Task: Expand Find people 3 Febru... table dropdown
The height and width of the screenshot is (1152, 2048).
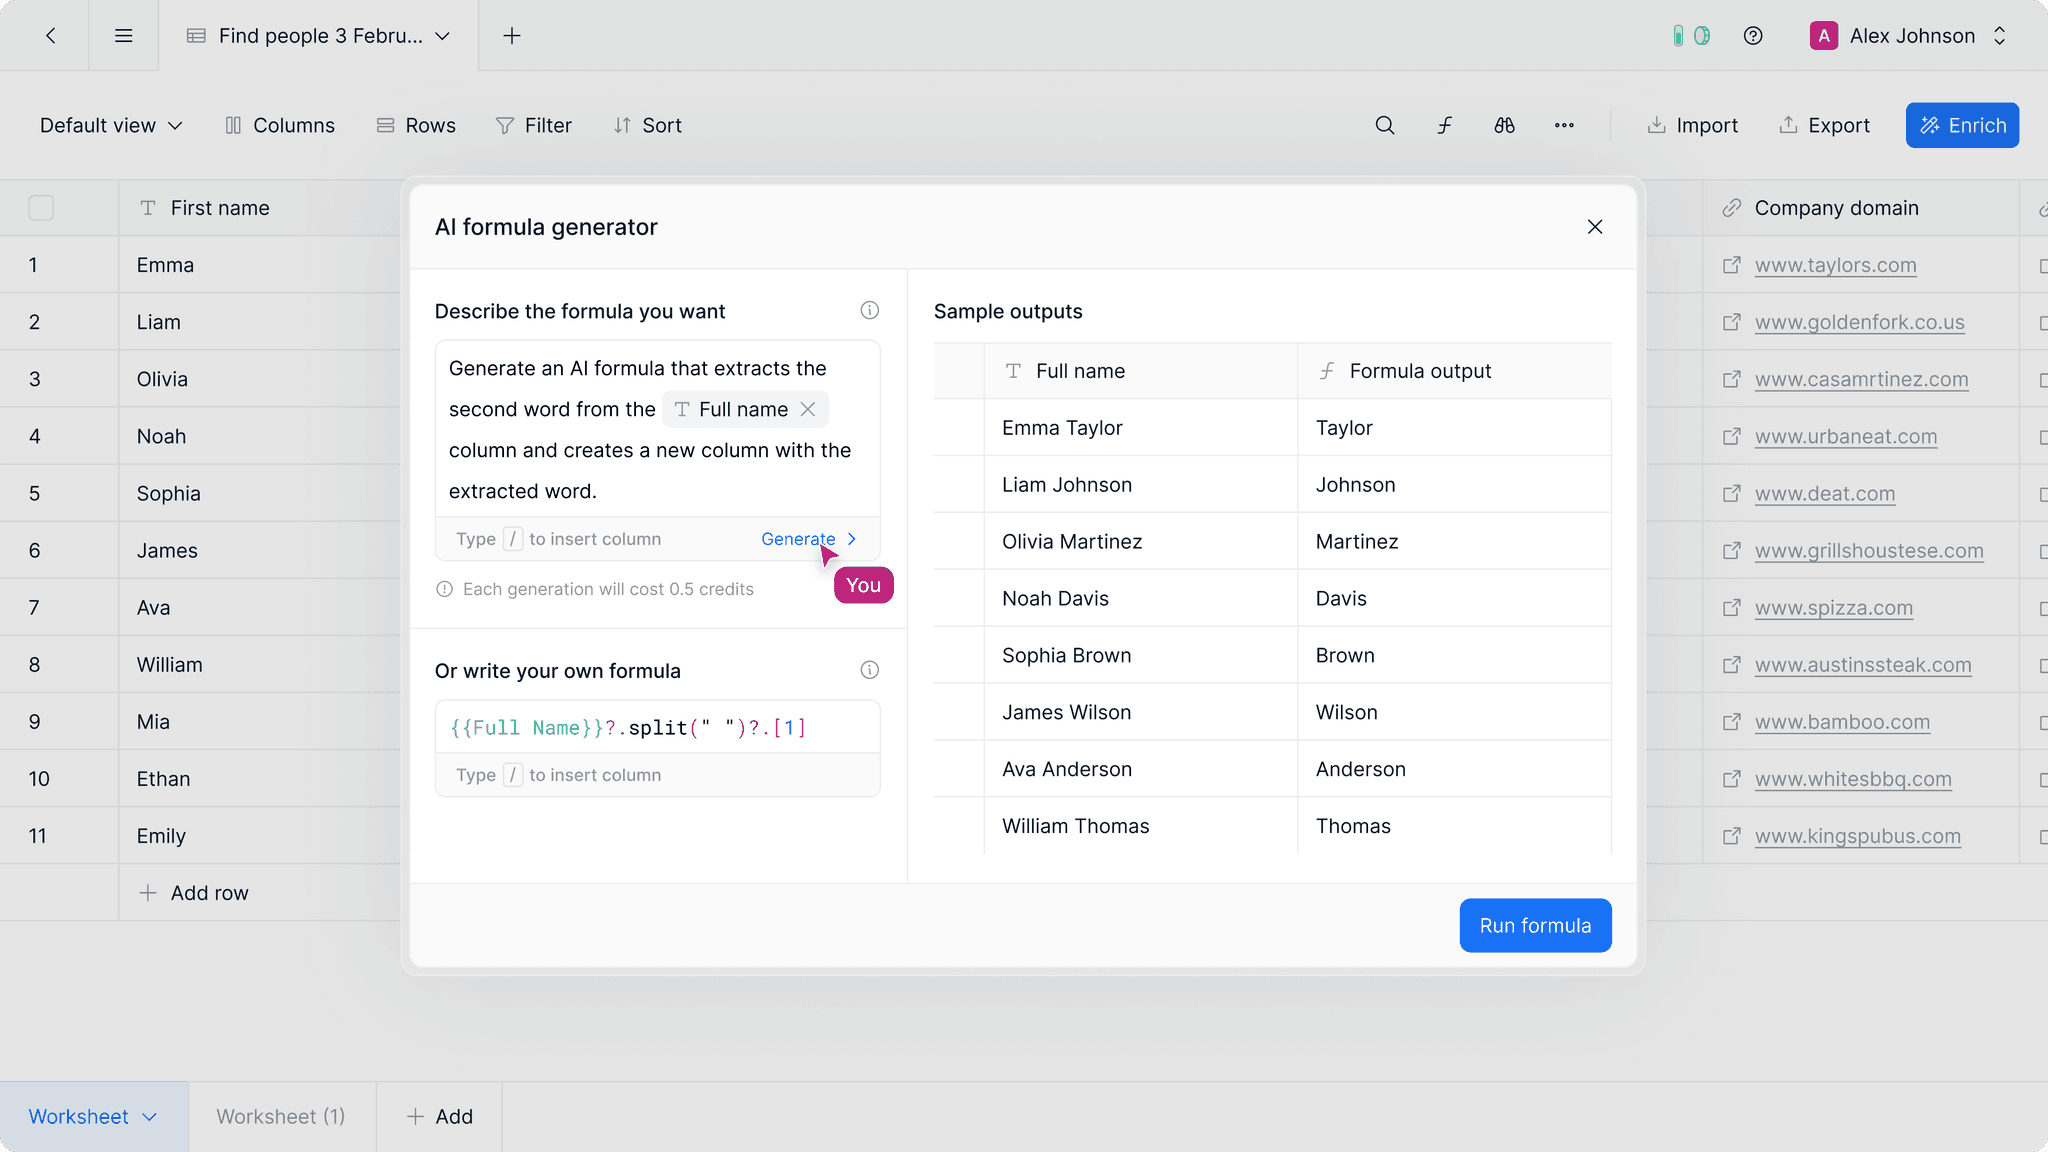Action: (x=442, y=36)
